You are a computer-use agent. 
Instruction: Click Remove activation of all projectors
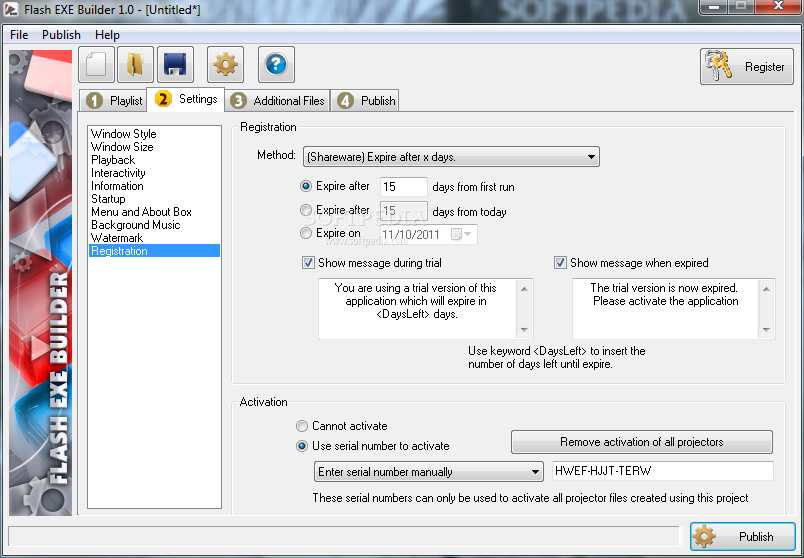[641, 442]
